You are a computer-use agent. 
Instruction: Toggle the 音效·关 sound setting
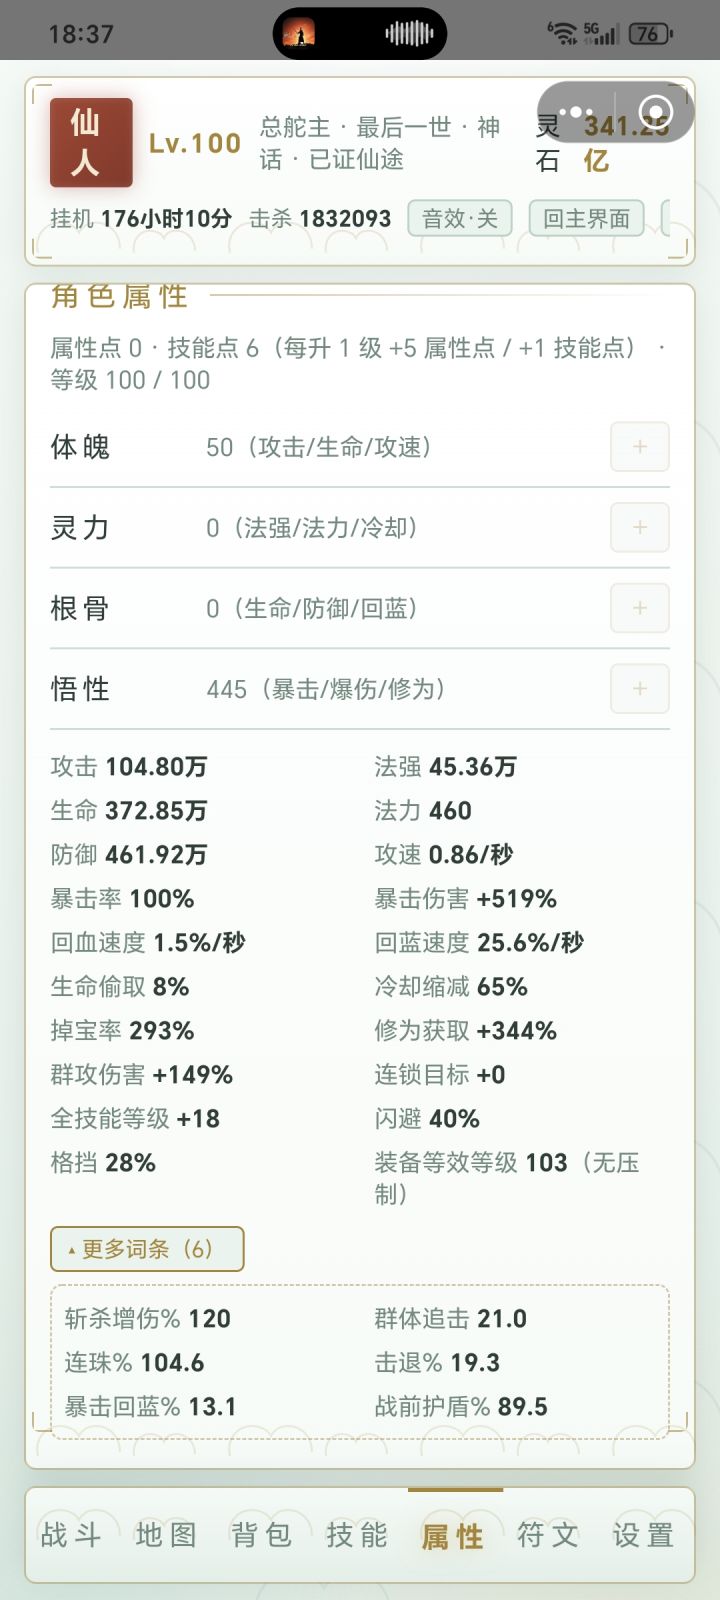coord(460,218)
